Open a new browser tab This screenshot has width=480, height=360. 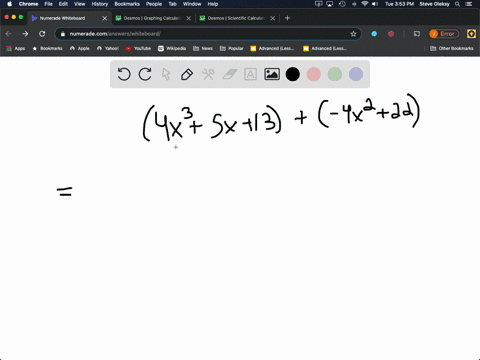click(x=287, y=18)
